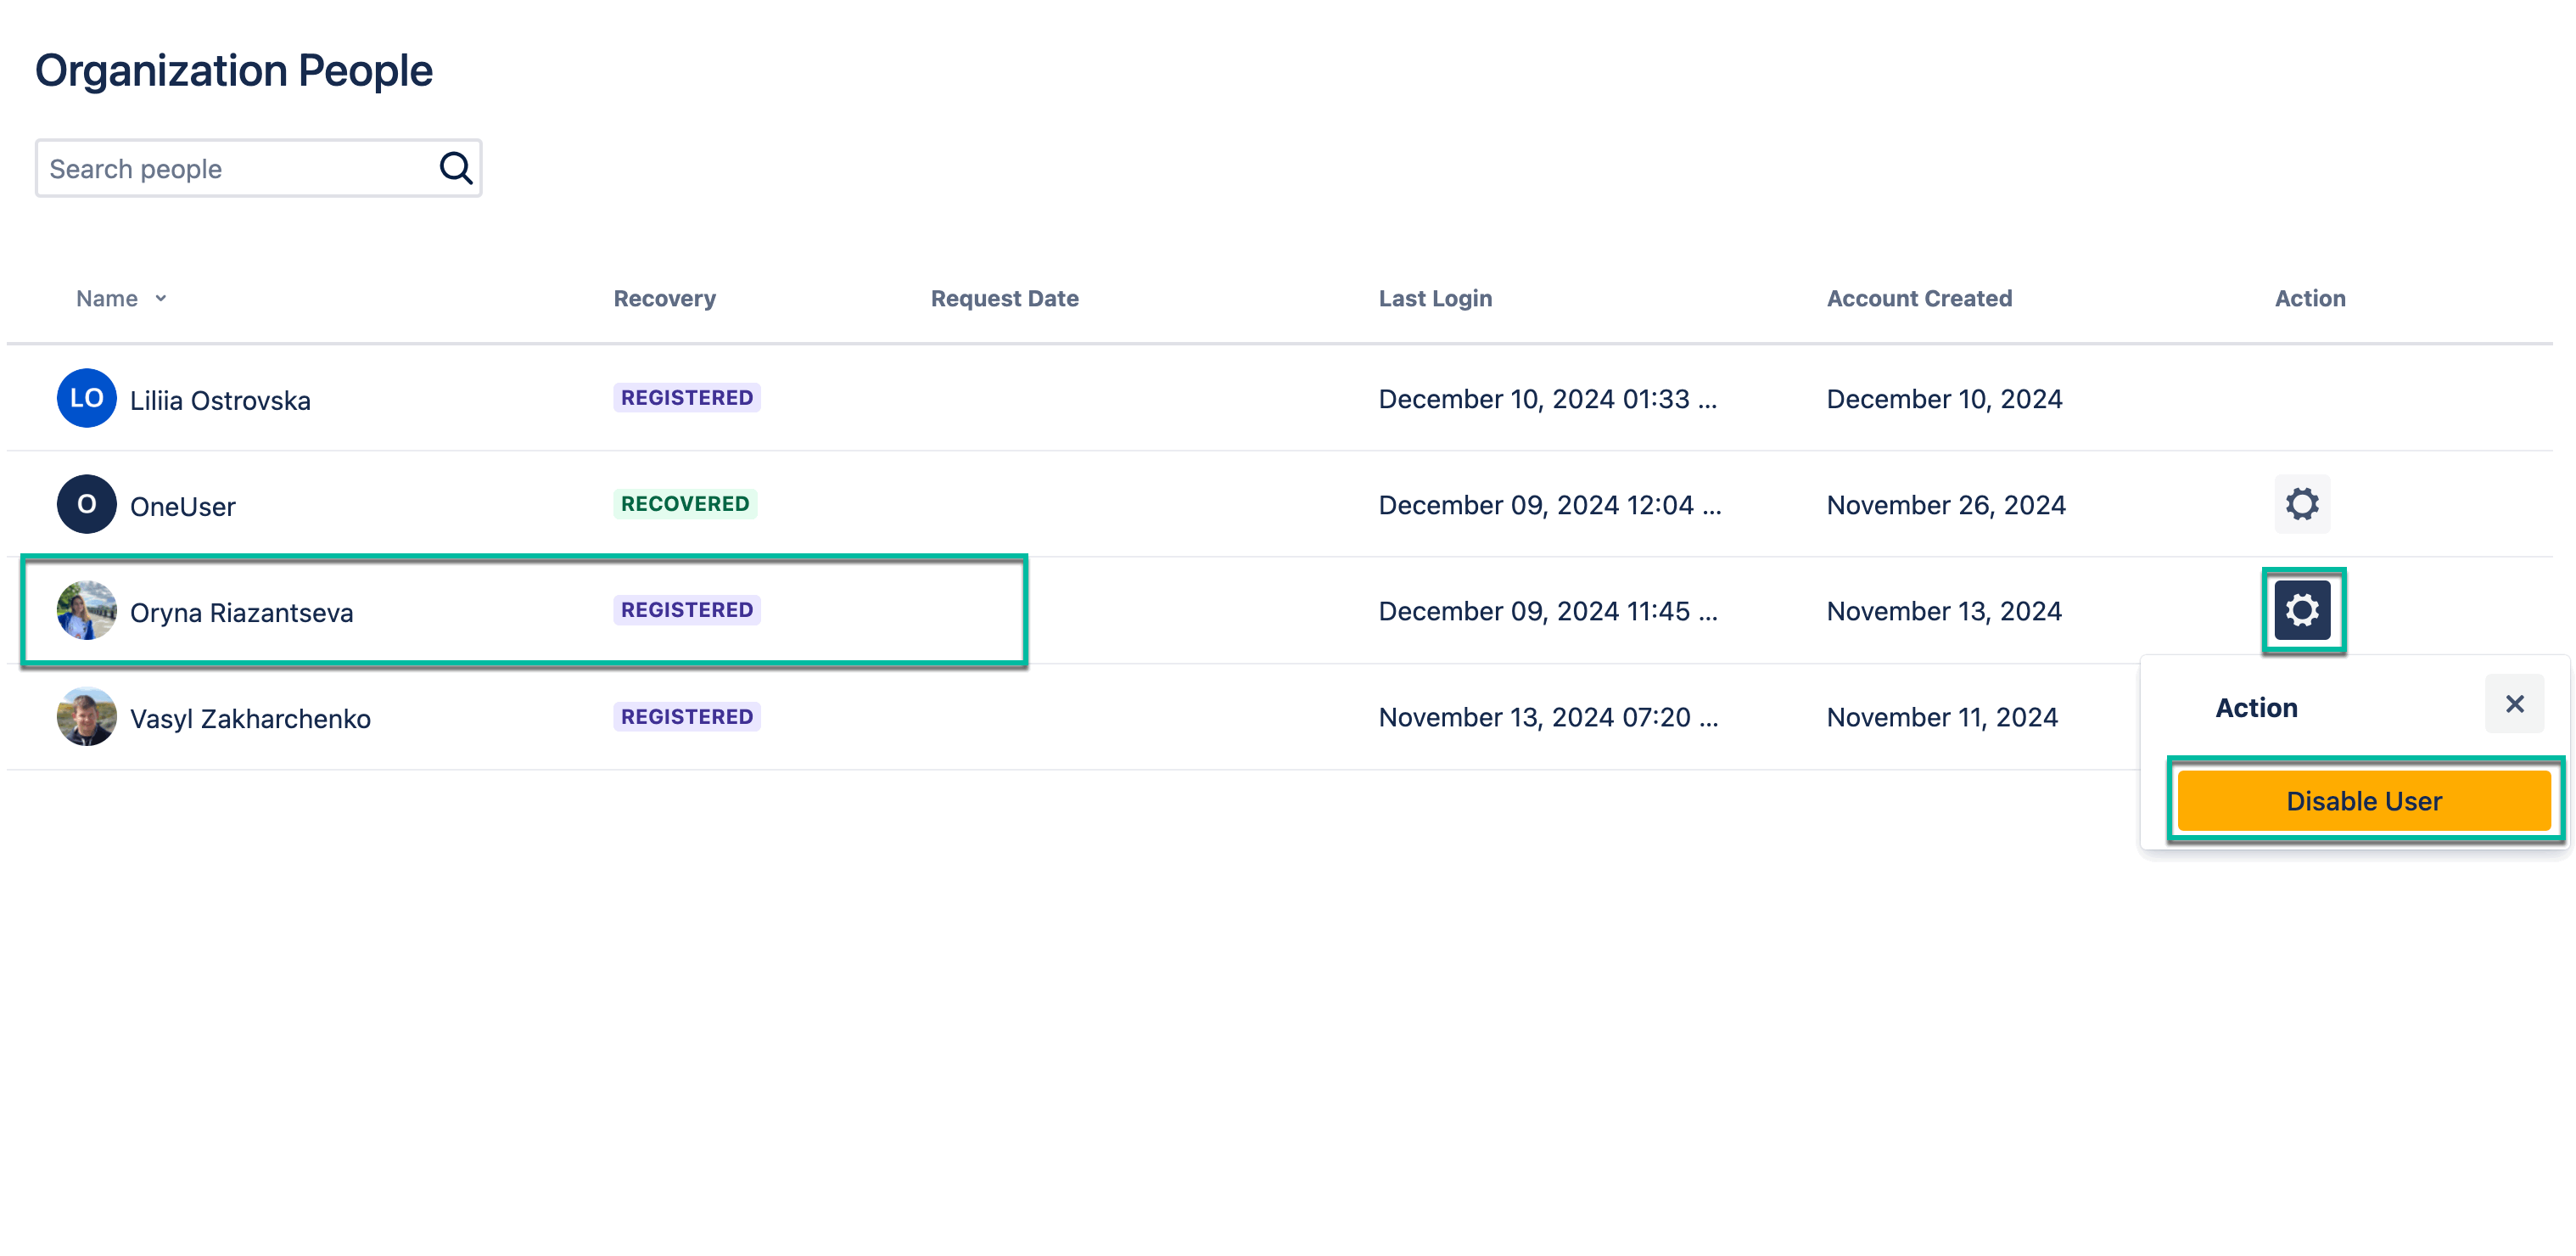Click the Account Created column header
Screen dimensions: 2576x1256
pos(1918,298)
